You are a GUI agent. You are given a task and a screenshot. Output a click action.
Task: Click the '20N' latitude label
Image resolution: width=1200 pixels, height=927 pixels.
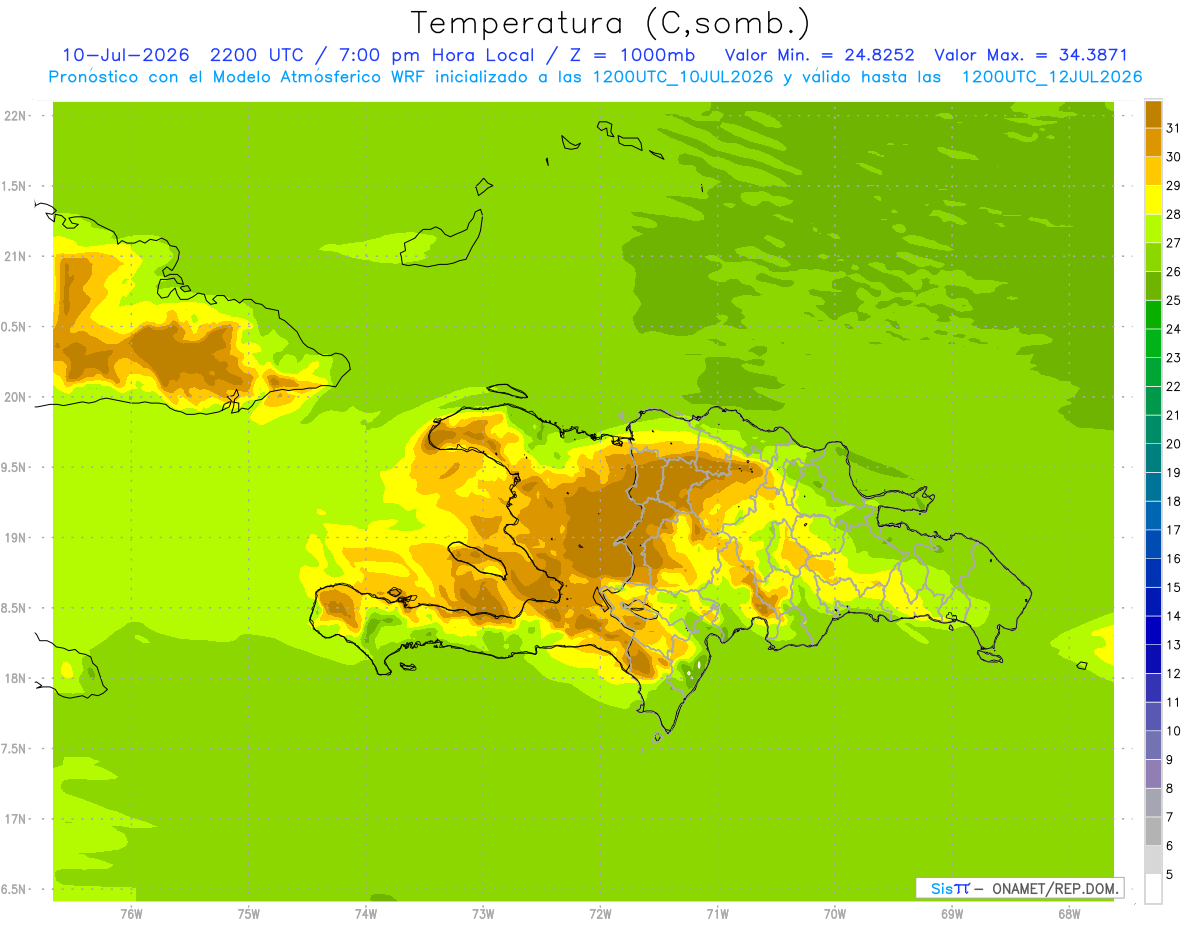[14, 397]
